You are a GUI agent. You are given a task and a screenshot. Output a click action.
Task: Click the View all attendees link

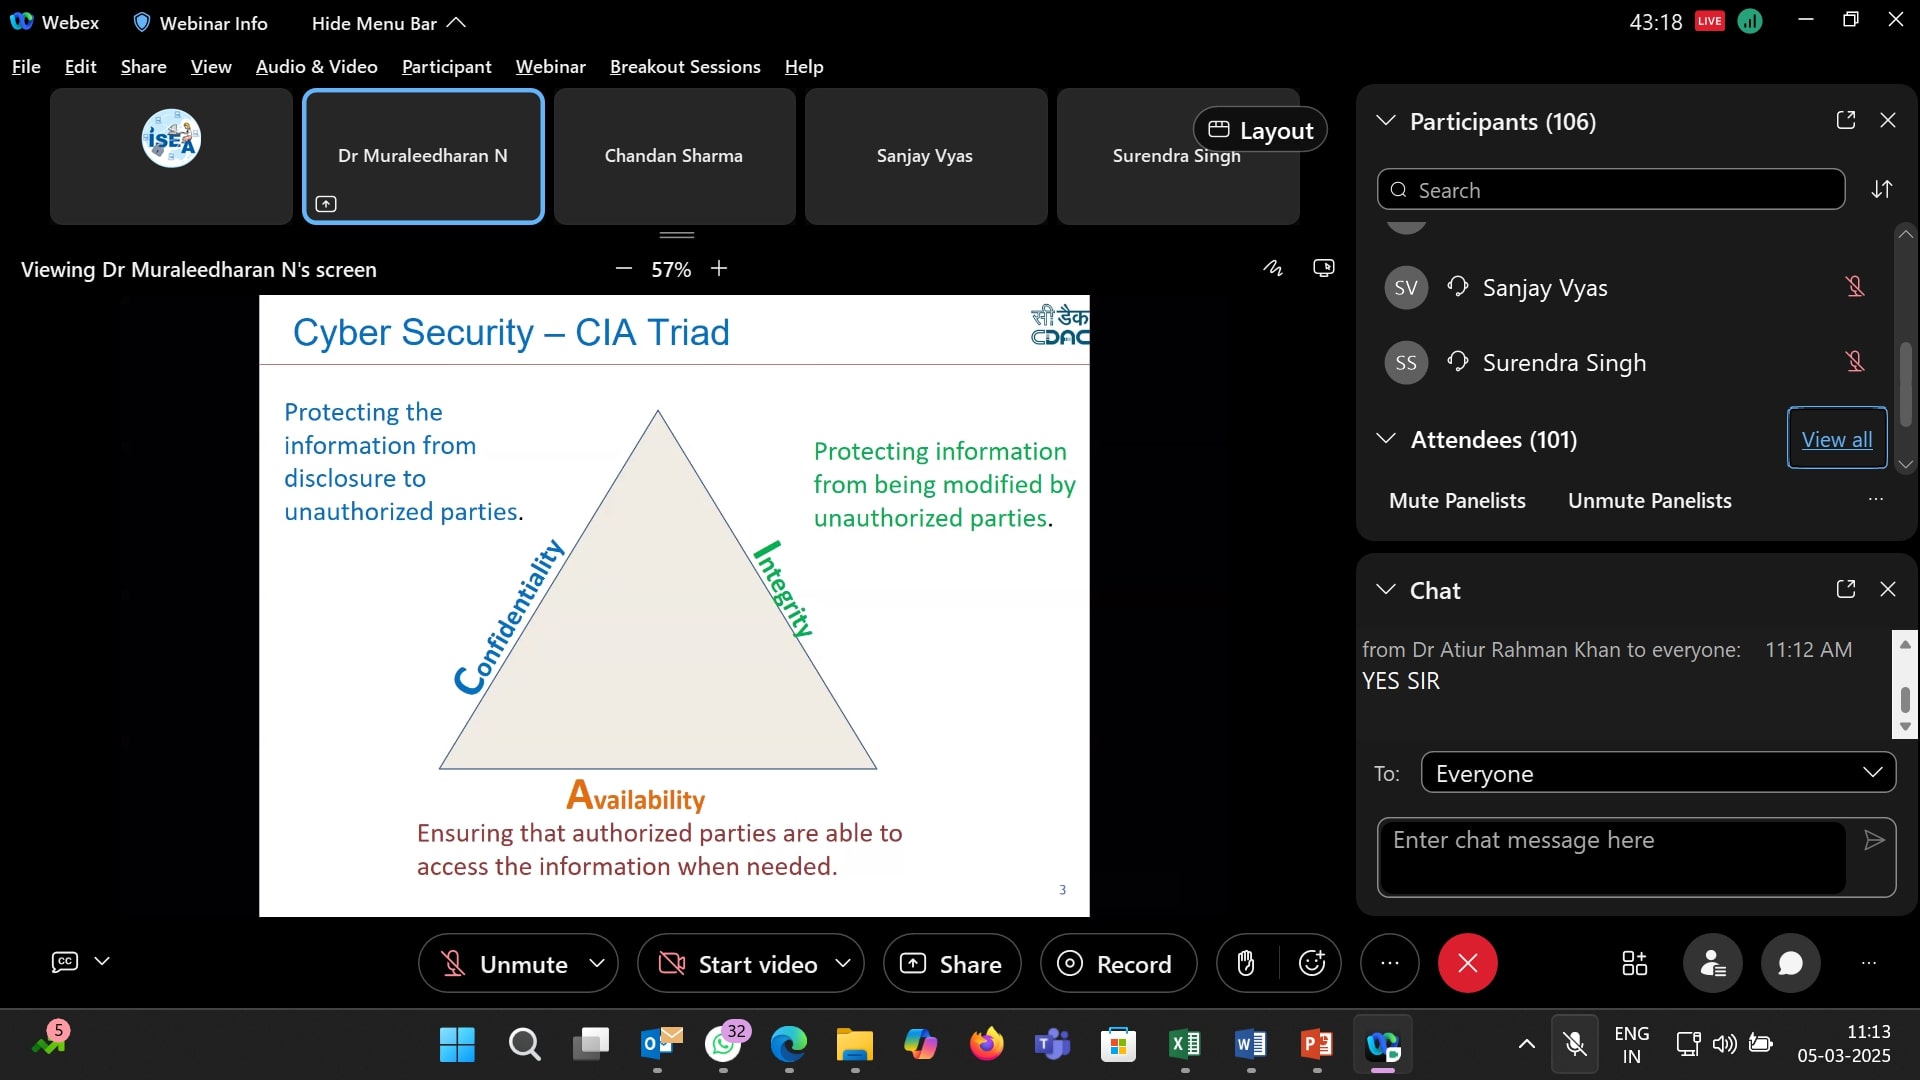[1836, 439]
